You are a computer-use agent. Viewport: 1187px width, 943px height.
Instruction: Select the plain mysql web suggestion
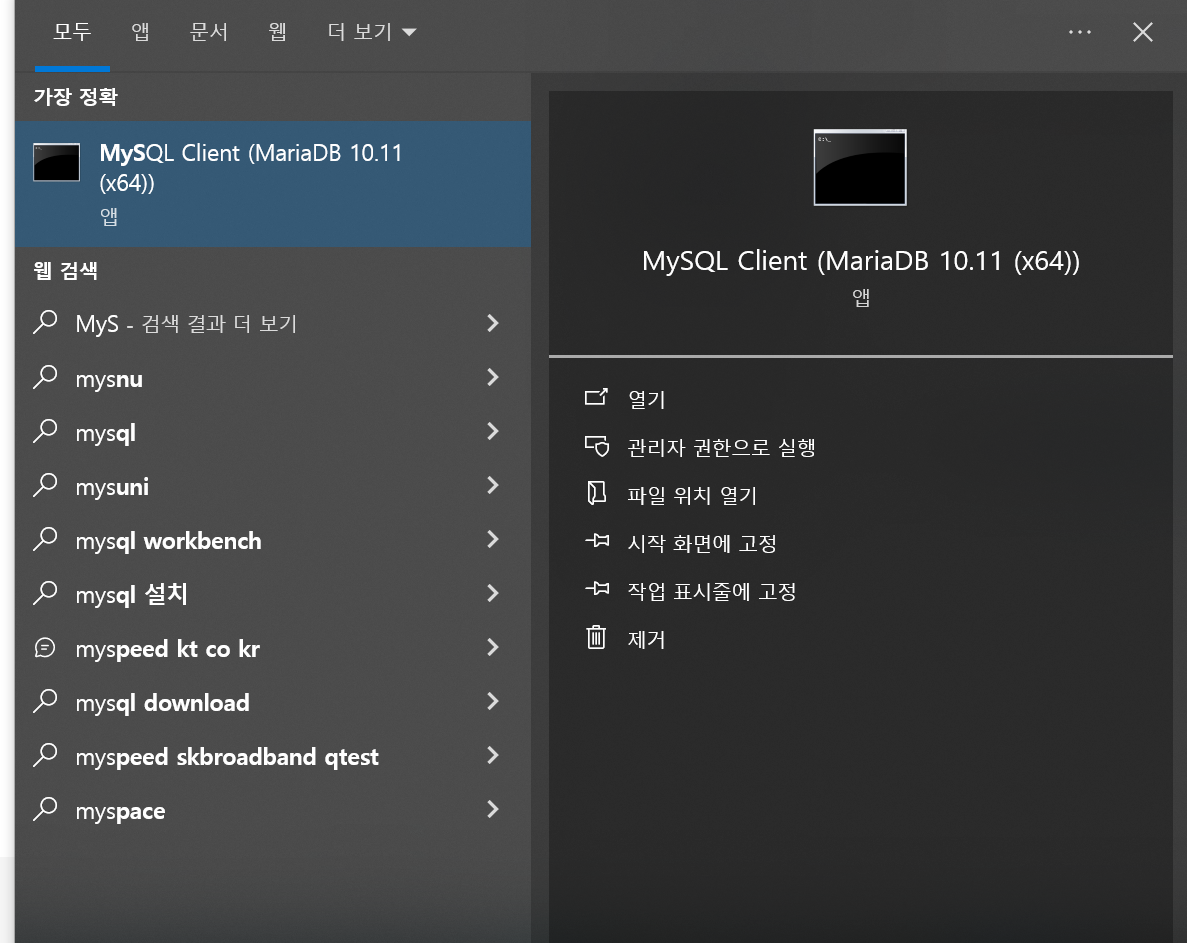273,432
